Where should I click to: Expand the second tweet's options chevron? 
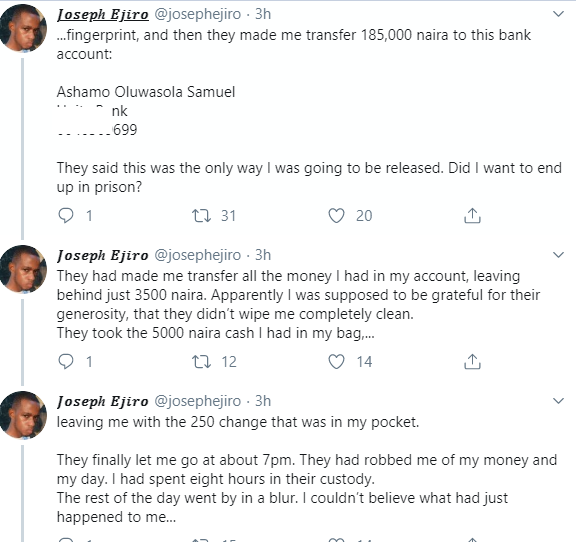pyautogui.click(x=558, y=255)
